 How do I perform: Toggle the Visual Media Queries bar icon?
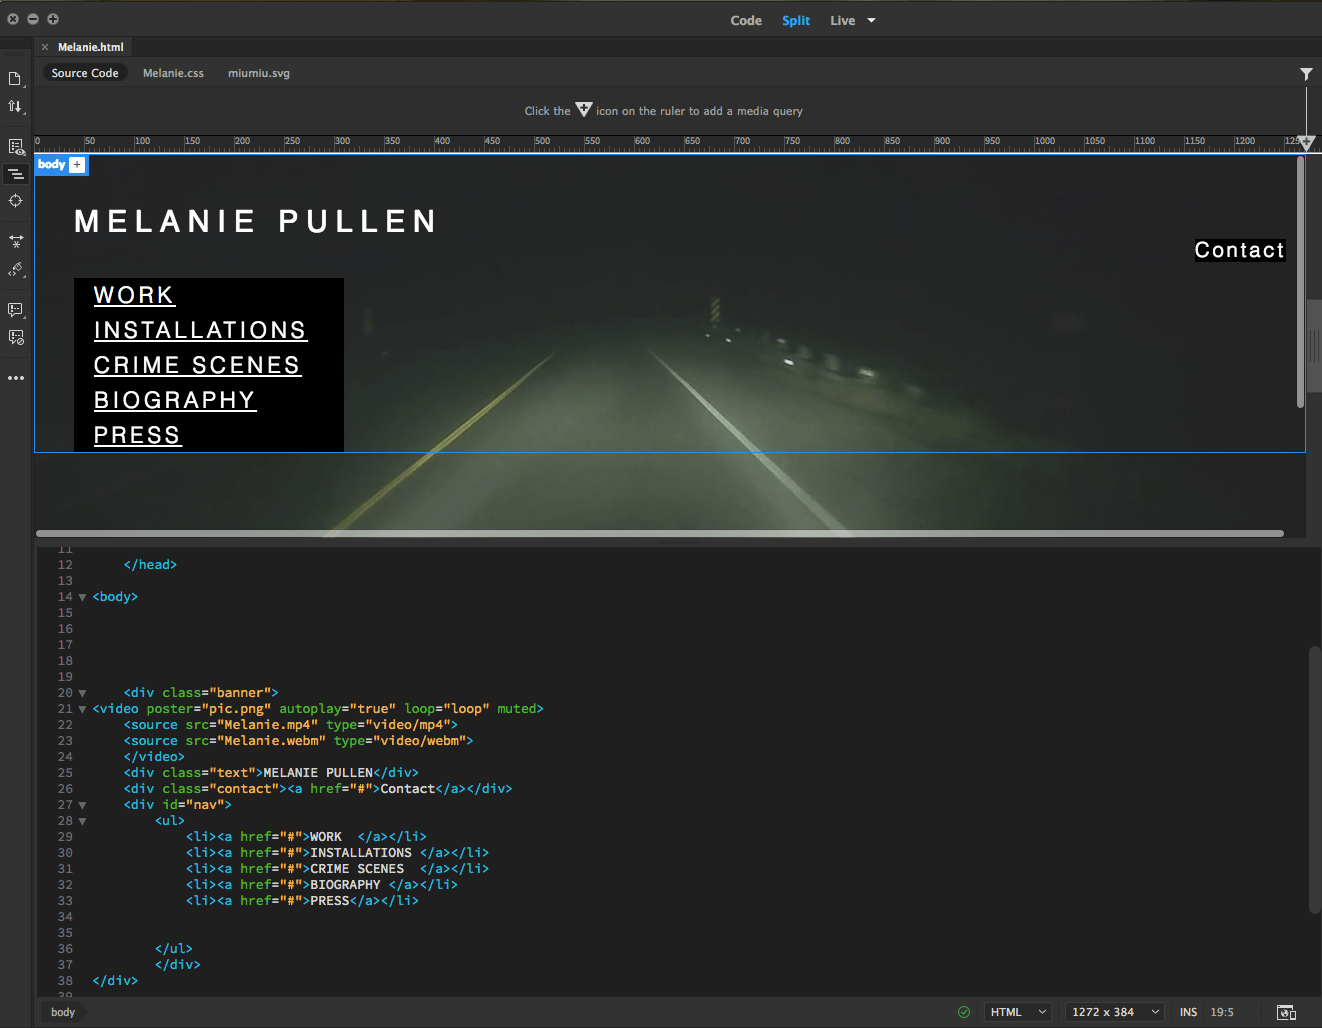click(15, 174)
